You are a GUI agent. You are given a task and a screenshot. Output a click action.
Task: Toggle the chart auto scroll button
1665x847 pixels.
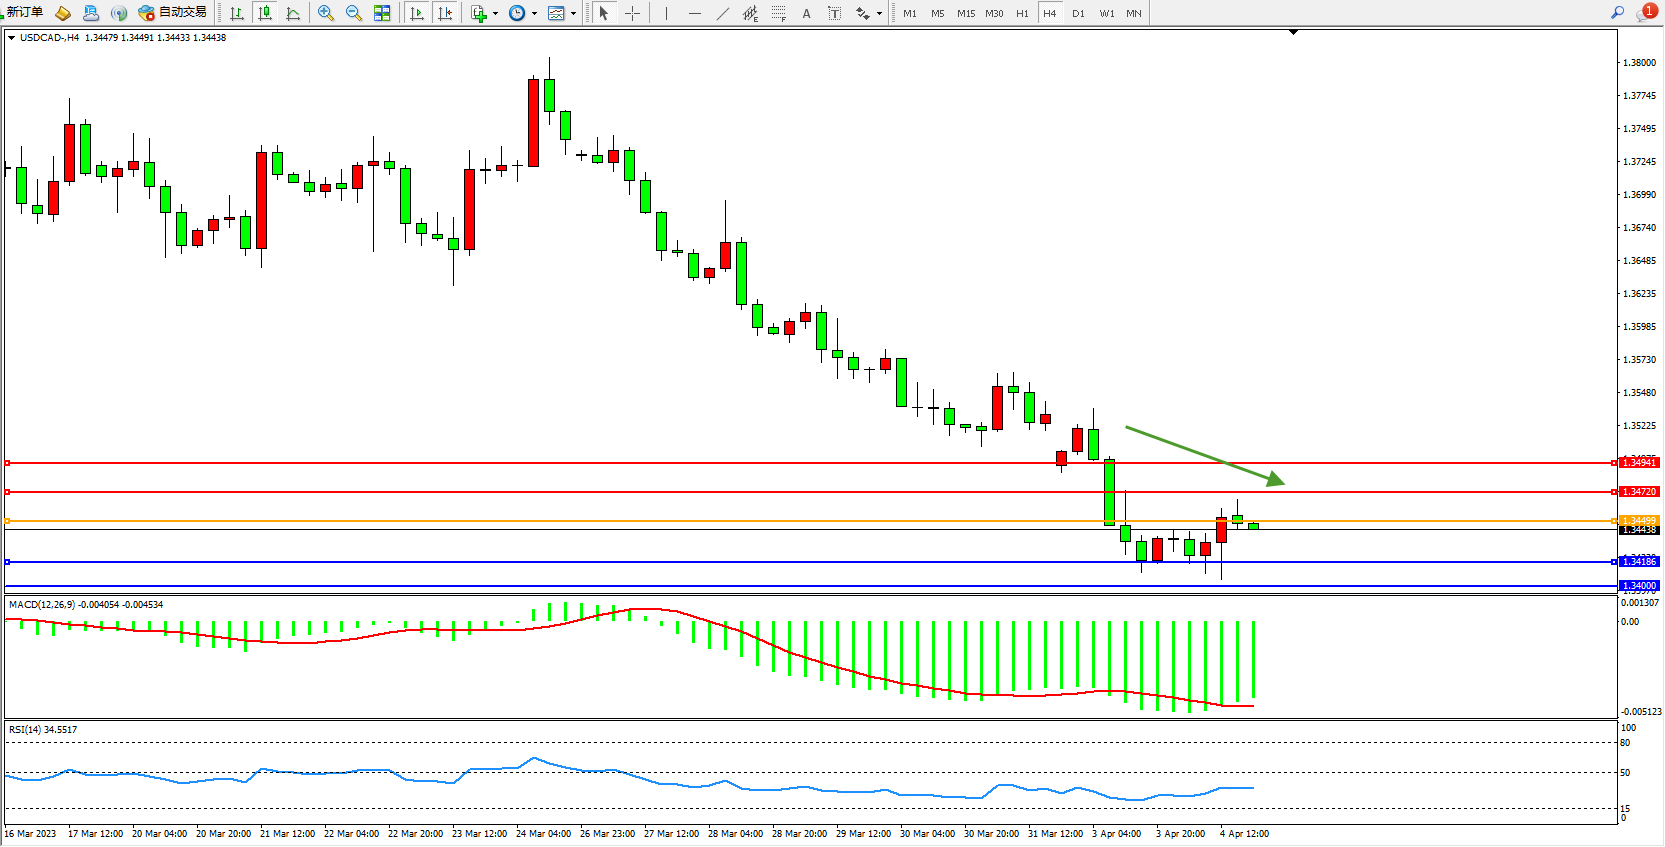tap(417, 13)
